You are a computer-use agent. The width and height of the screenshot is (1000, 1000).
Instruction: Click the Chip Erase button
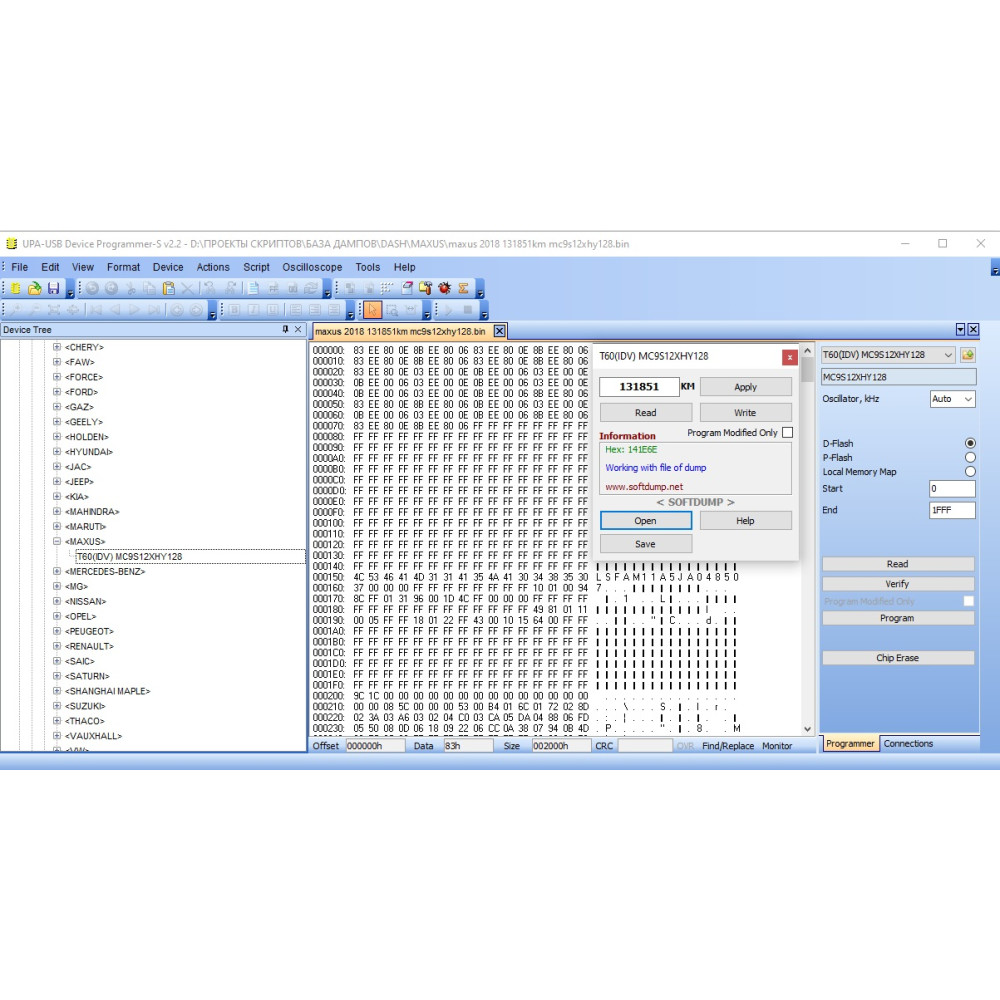click(898, 658)
